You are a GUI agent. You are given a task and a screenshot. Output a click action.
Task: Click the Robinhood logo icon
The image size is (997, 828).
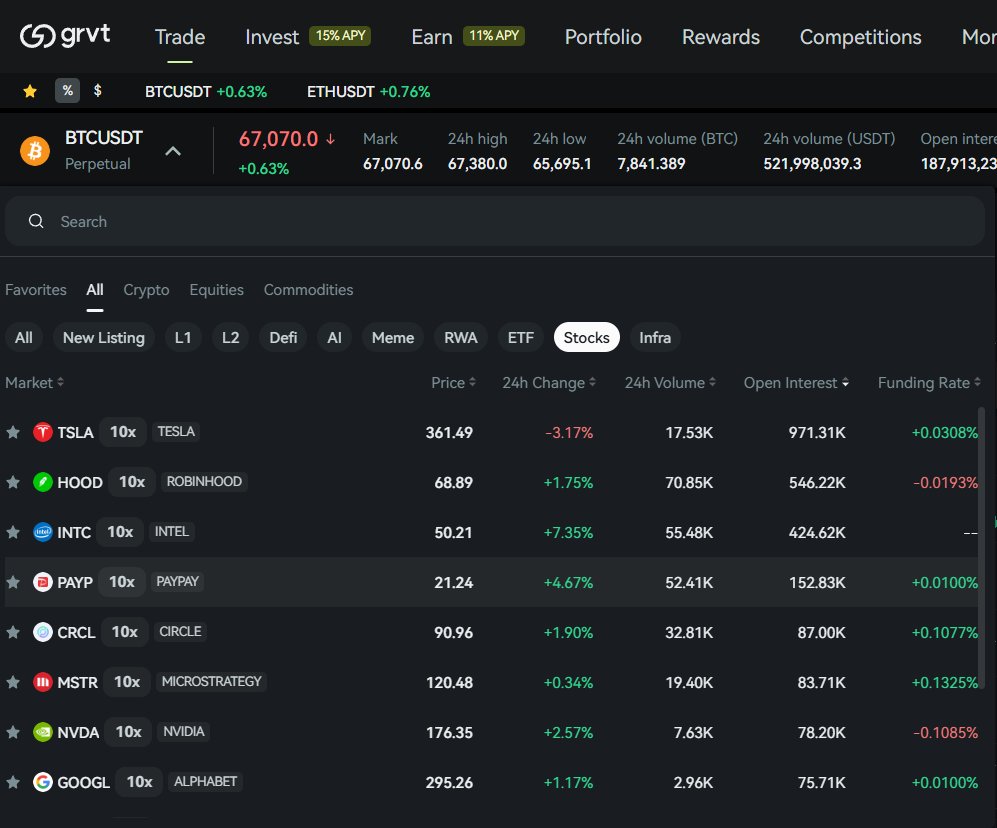pos(43,482)
